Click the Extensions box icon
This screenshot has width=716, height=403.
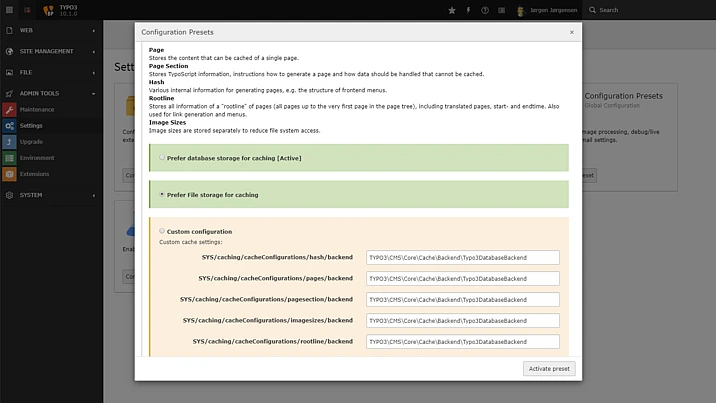(9, 174)
